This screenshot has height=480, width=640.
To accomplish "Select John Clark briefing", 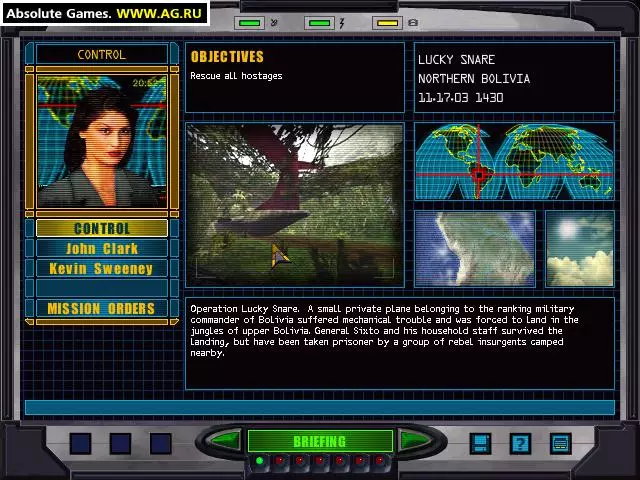I will pos(102,248).
